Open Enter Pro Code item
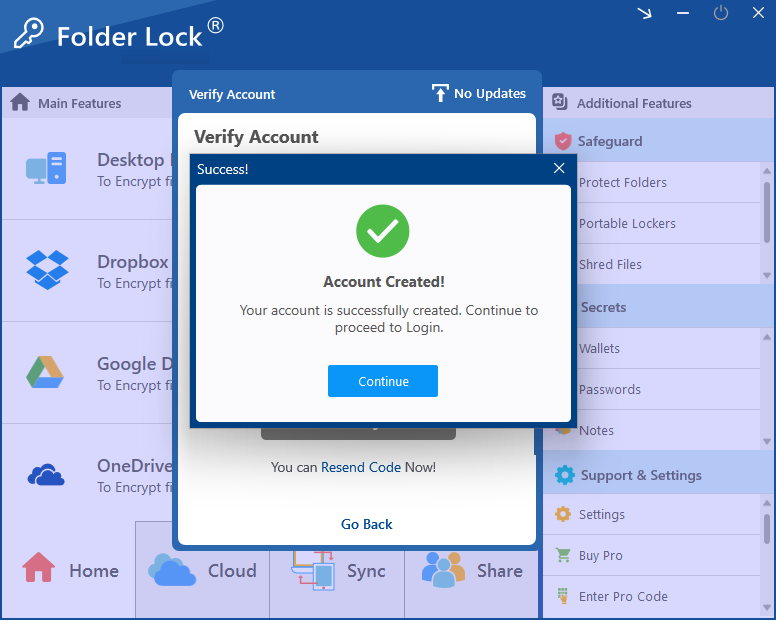 652,596
